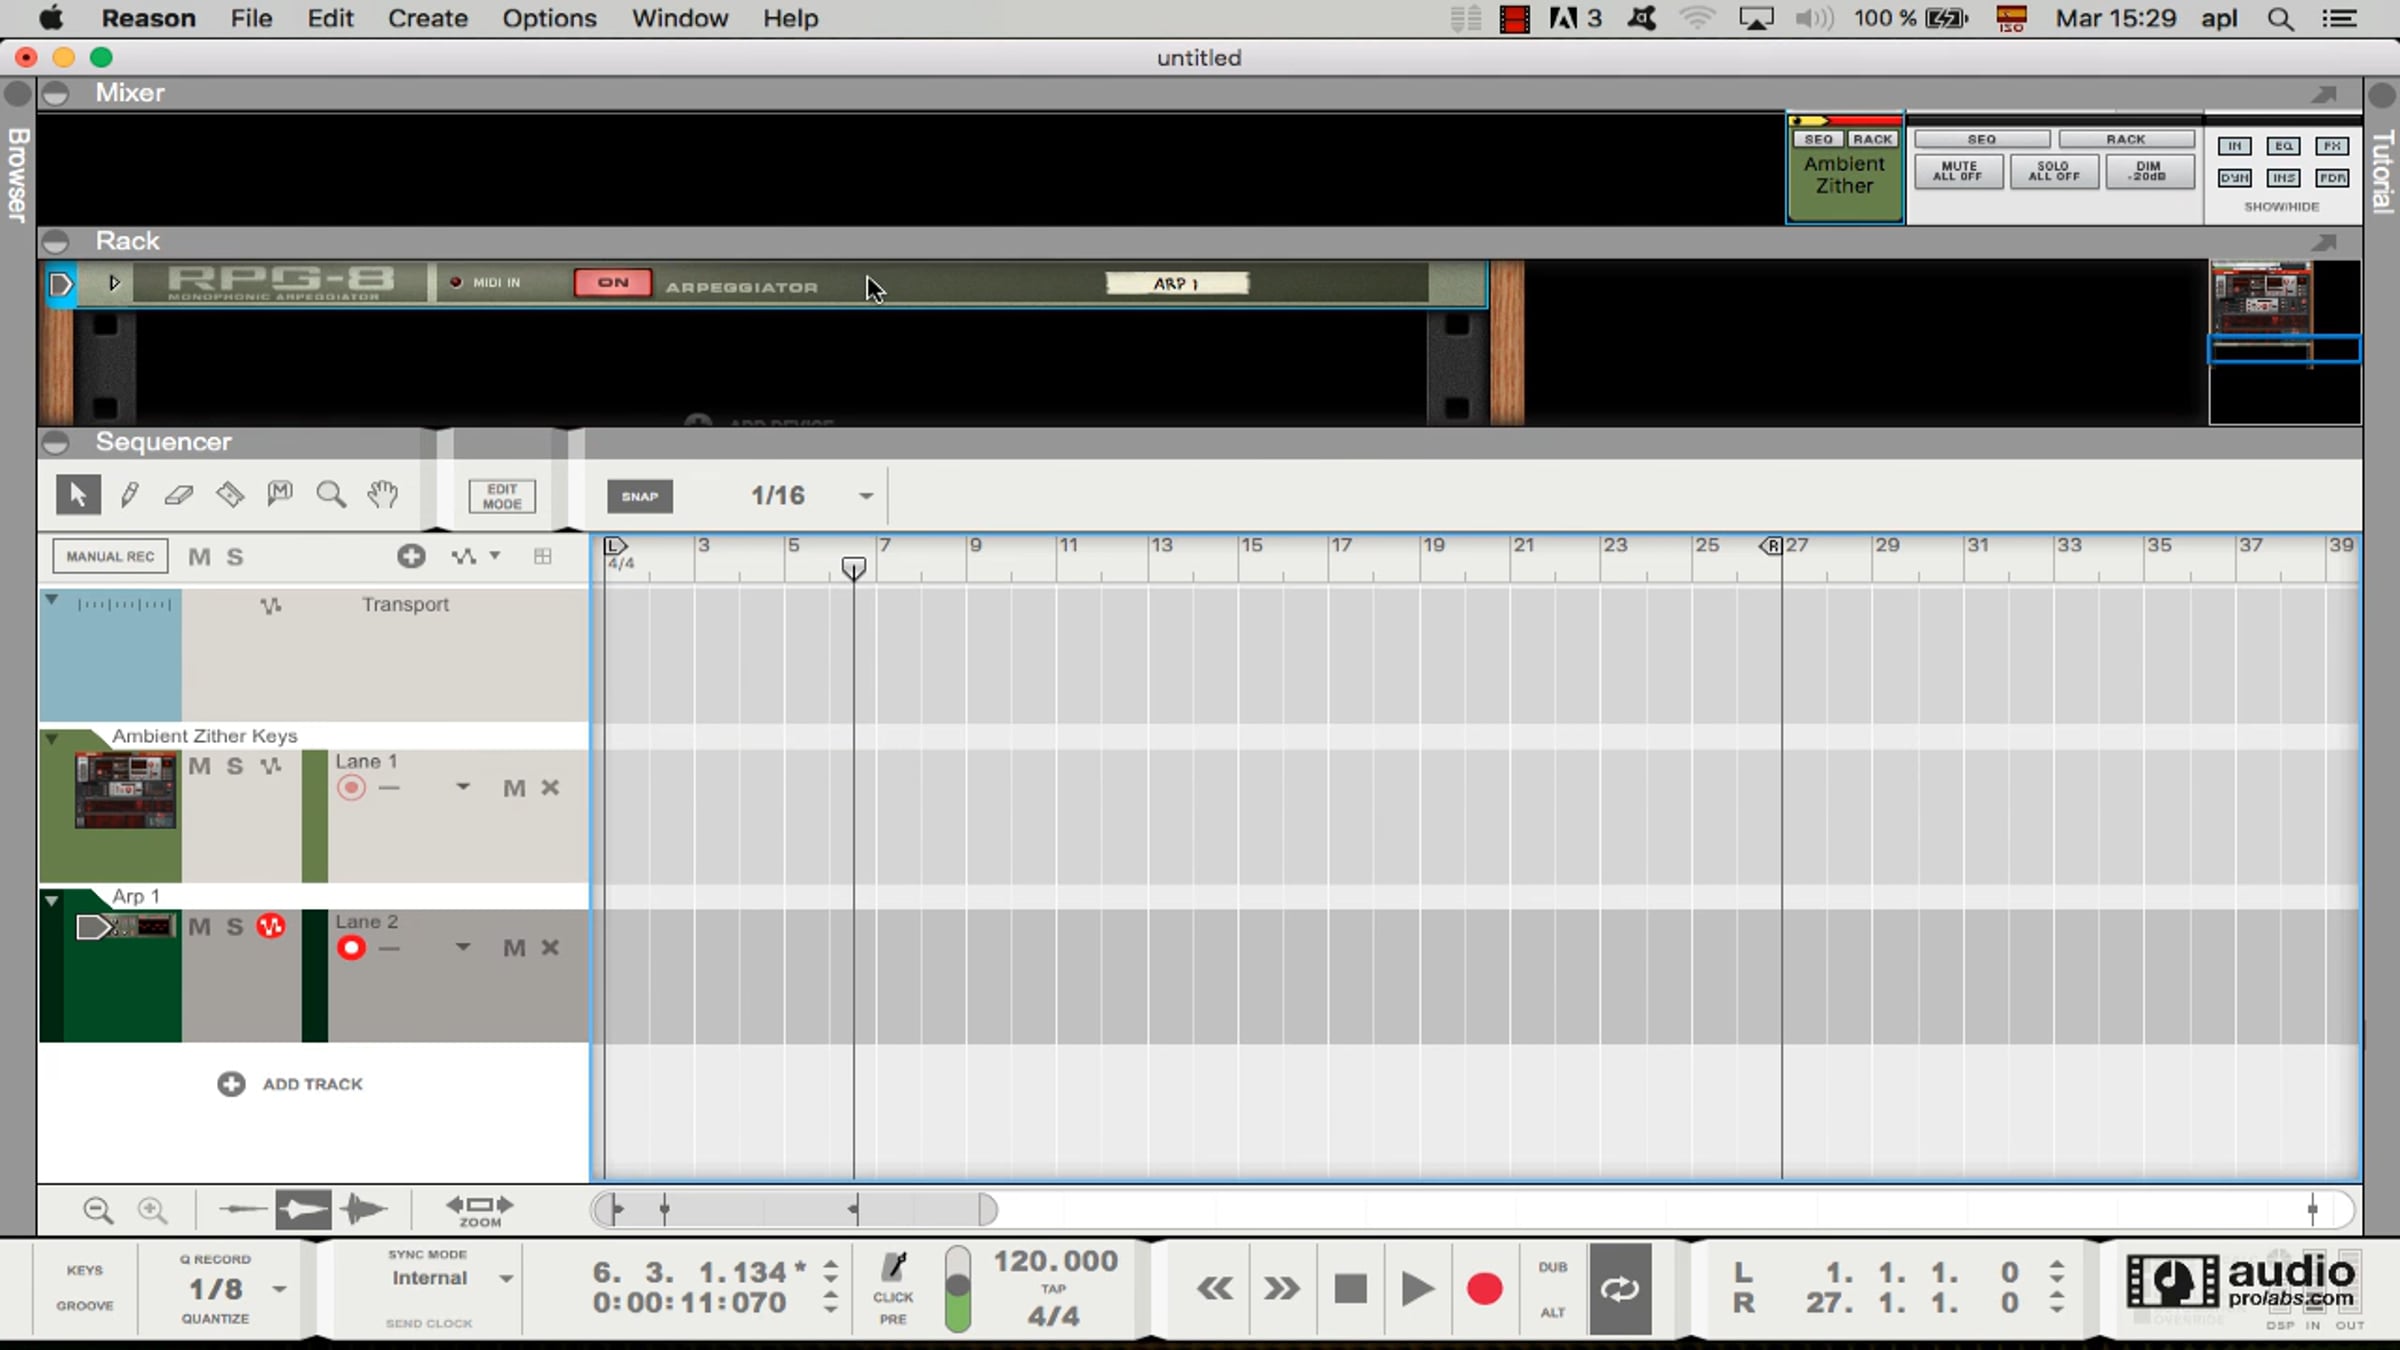Screen dimensions: 2400x1350
Task: Toggle the Snap button
Action: coord(640,496)
